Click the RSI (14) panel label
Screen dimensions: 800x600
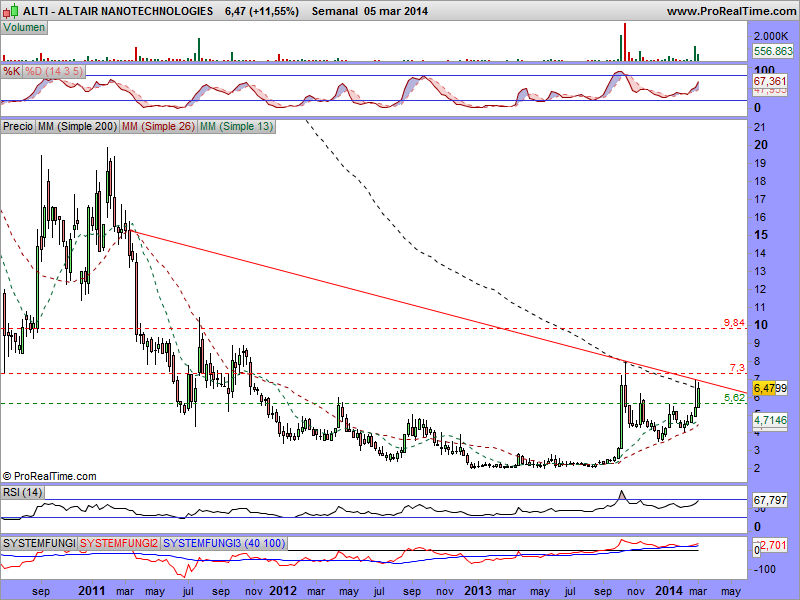point(22,492)
